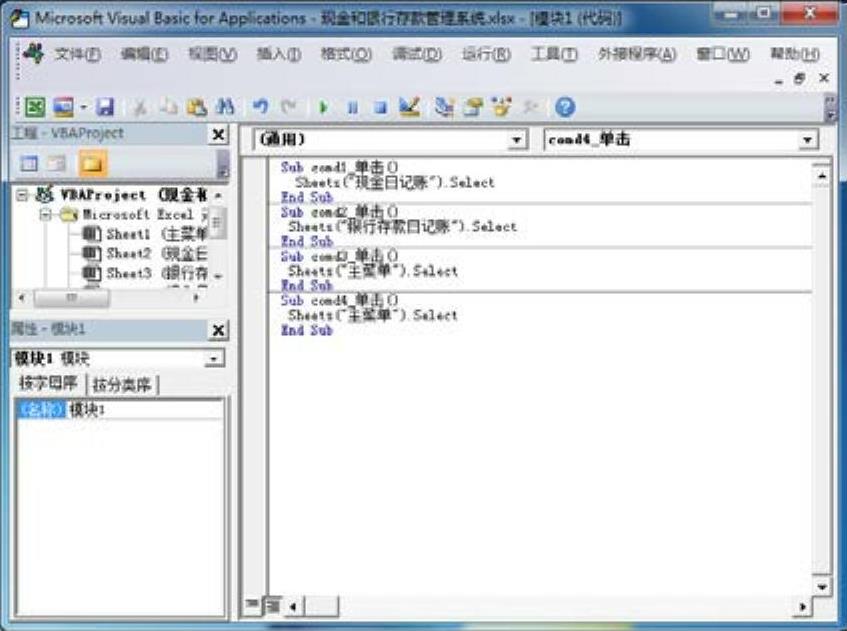Open the 窗口(W) menu
847x631 pixels.
click(x=723, y=54)
